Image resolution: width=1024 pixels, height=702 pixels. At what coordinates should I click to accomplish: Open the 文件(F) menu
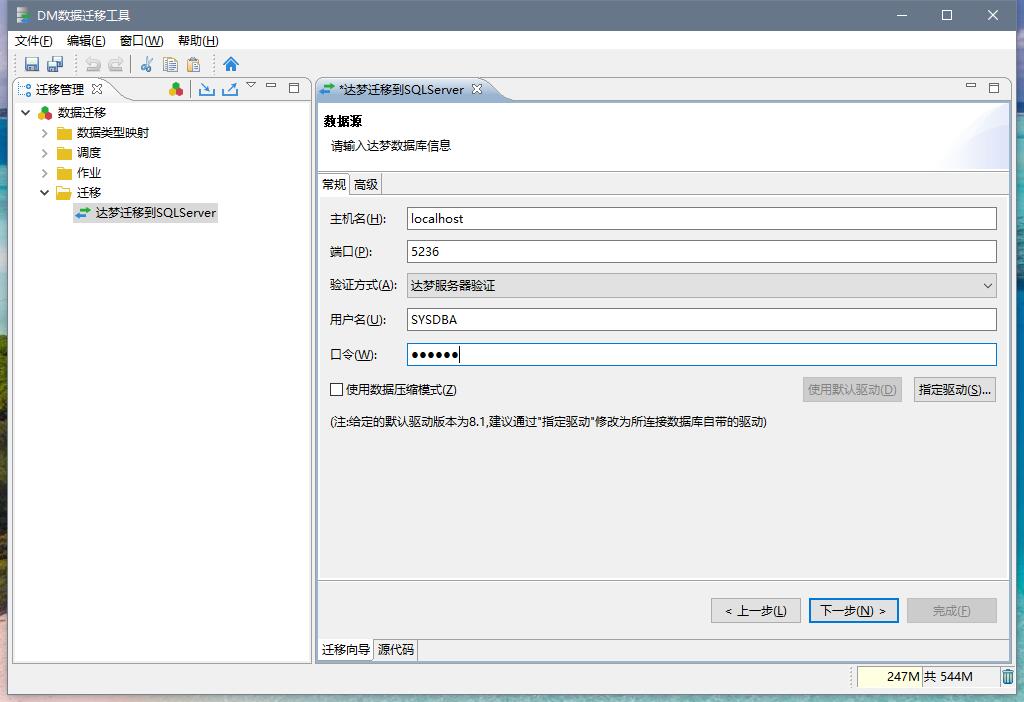33,41
